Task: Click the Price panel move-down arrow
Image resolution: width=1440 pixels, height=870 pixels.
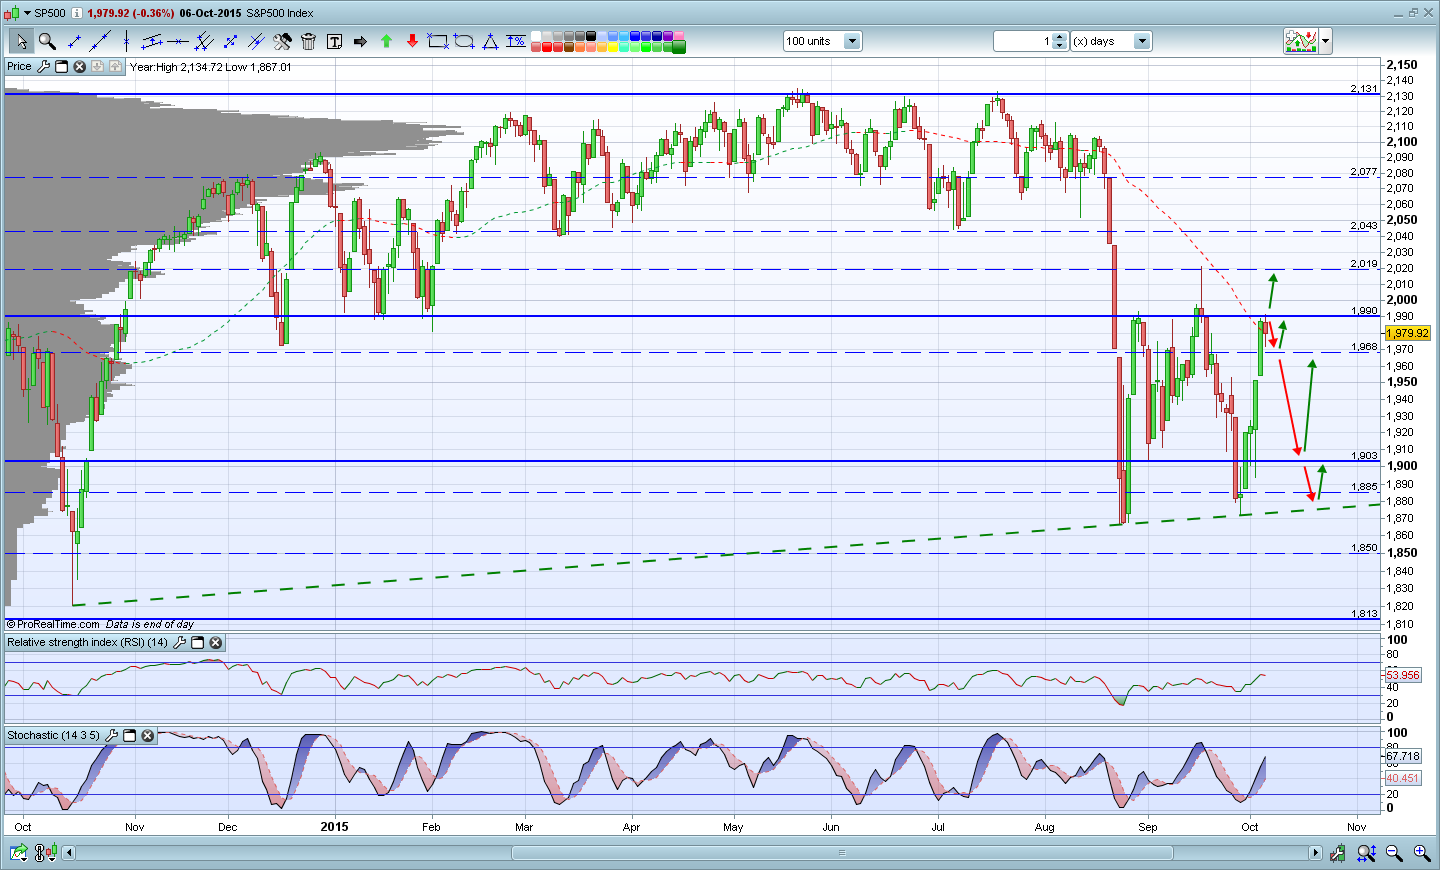Action: point(97,67)
